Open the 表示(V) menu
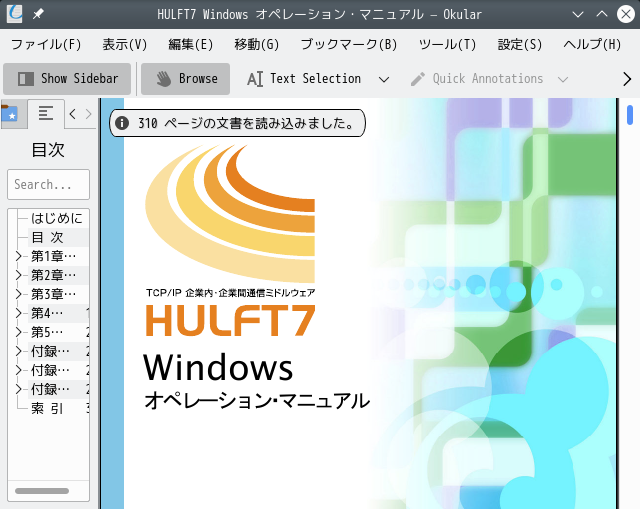The height and width of the screenshot is (509, 640). [x=124, y=44]
